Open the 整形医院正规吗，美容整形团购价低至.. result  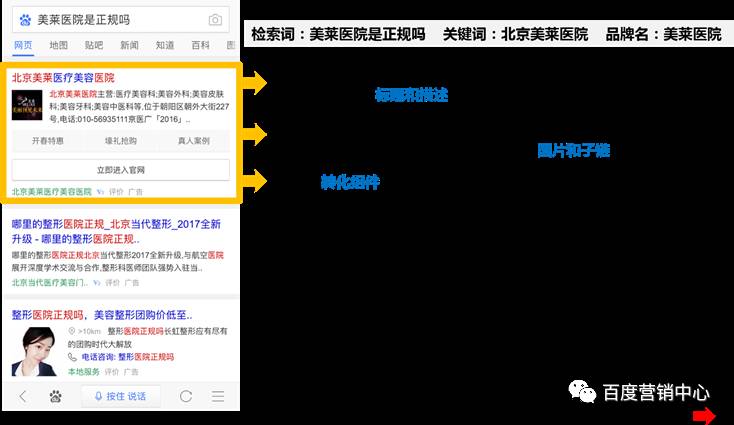pos(102,315)
